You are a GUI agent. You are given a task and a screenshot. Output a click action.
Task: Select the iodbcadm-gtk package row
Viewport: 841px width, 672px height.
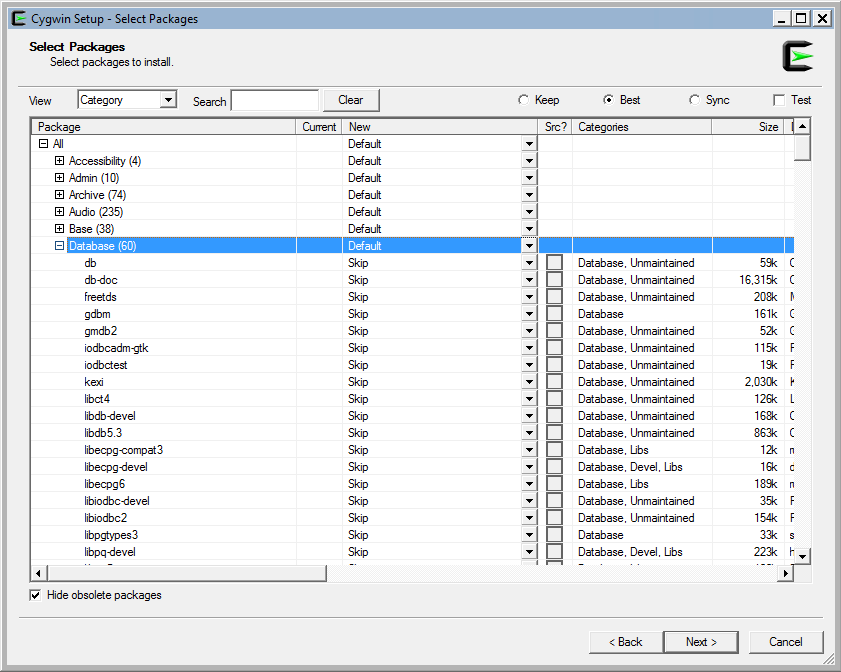[412, 348]
